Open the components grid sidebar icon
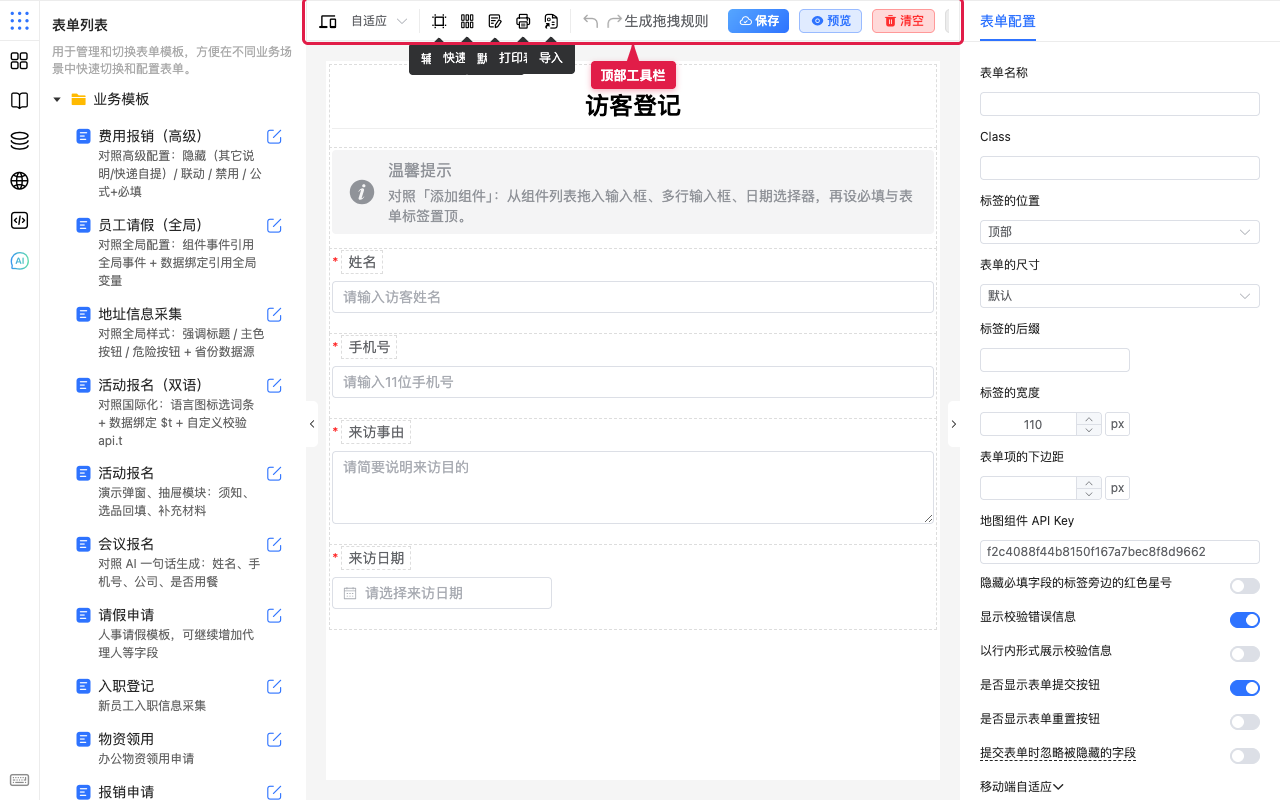Screen dimensions: 1280x800 pyautogui.click(x=19, y=61)
